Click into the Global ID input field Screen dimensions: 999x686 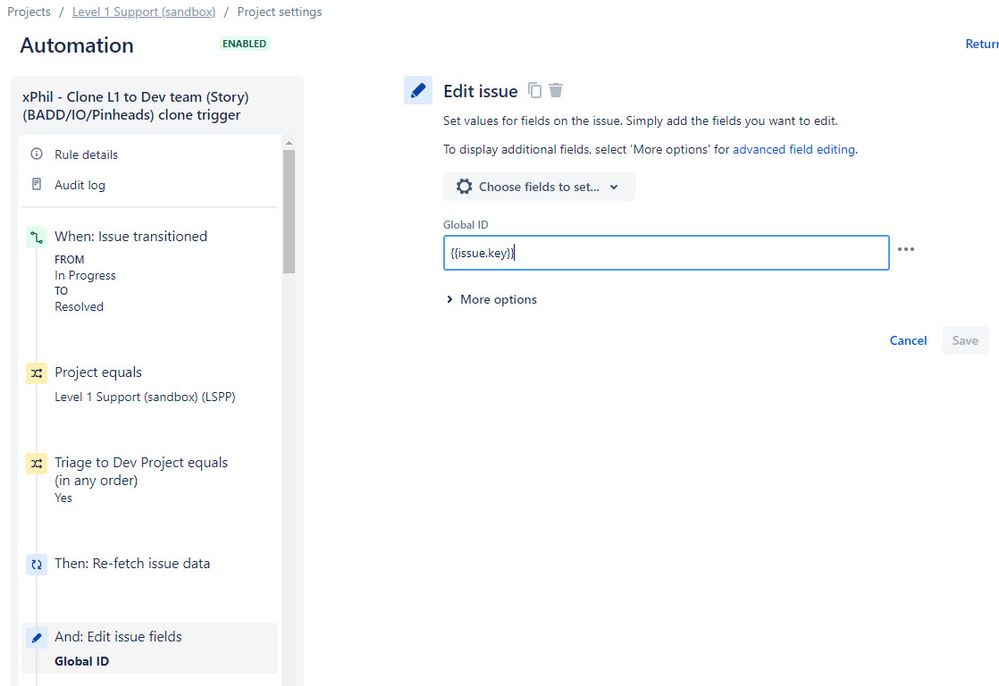(666, 253)
